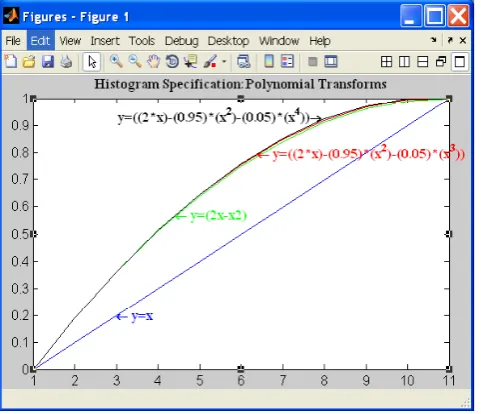Image resolution: width=481 pixels, height=414 pixels.
Task: Open the Window menu
Action: coord(279,41)
